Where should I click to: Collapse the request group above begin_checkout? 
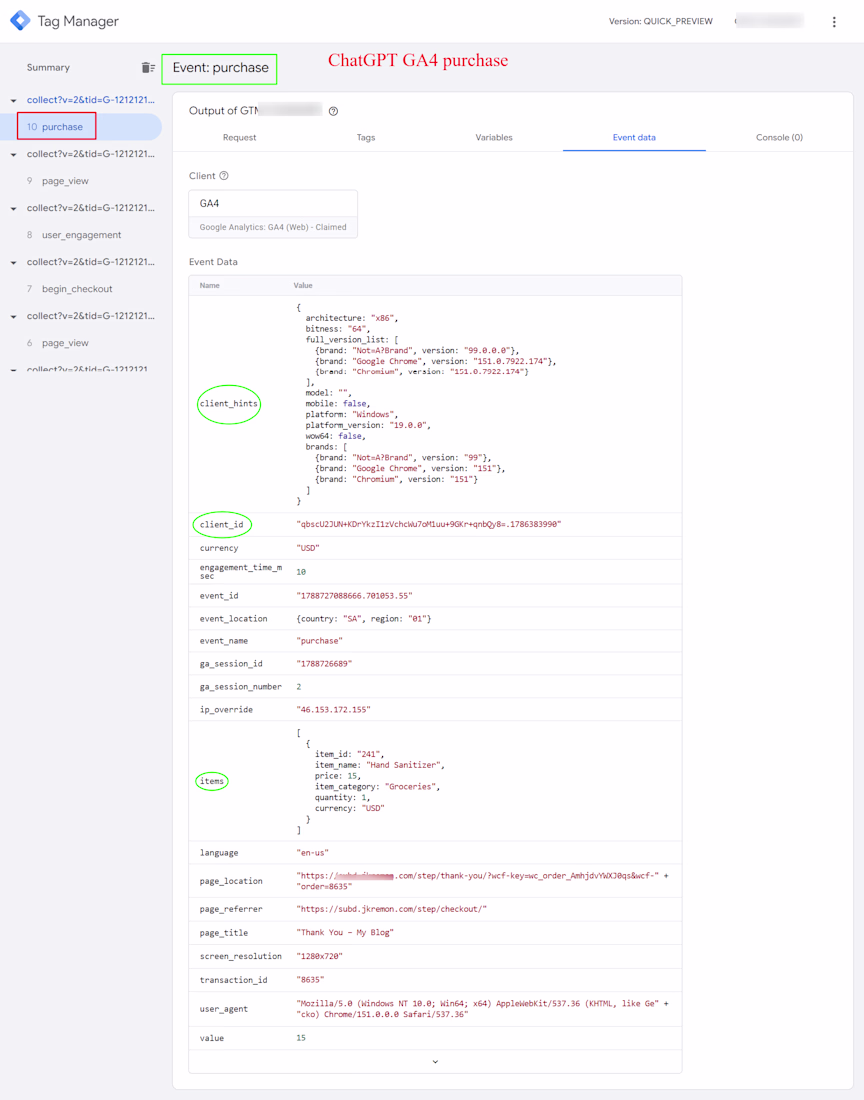(13, 262)
